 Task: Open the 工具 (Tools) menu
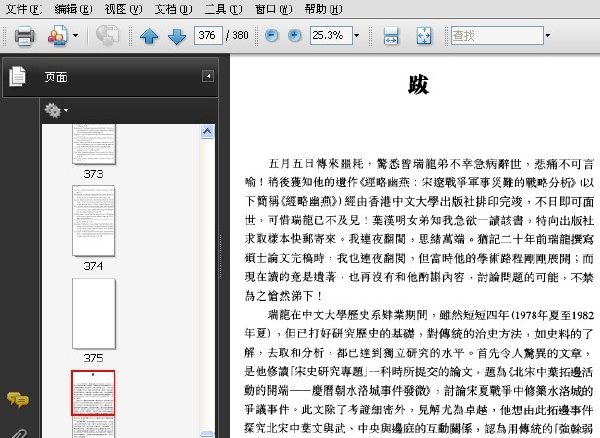coord(223,9)
